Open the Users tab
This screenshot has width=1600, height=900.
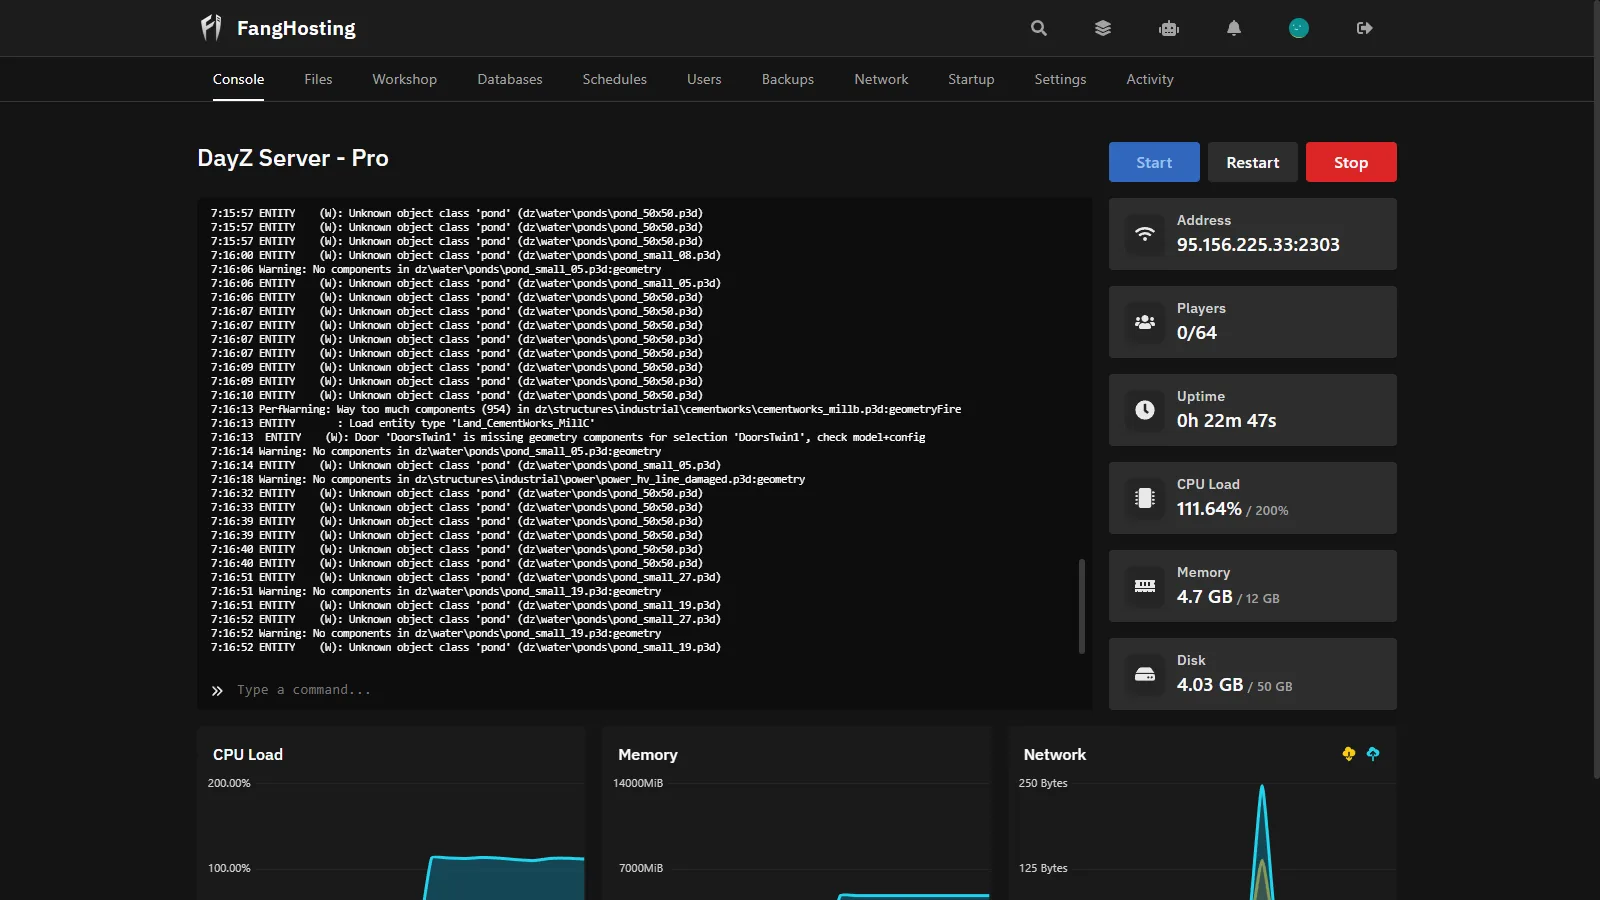pyautogui.click(x=704, y=79)
